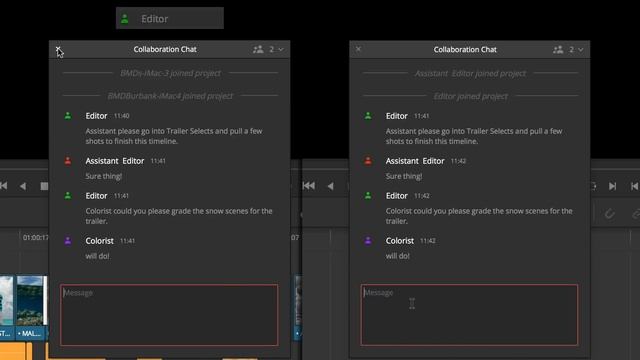The width and height of the screenshot is (640, 360).
Task: Click 'Assistant Editor joined project' notice in right chat
Action: (x=470, y=73)
